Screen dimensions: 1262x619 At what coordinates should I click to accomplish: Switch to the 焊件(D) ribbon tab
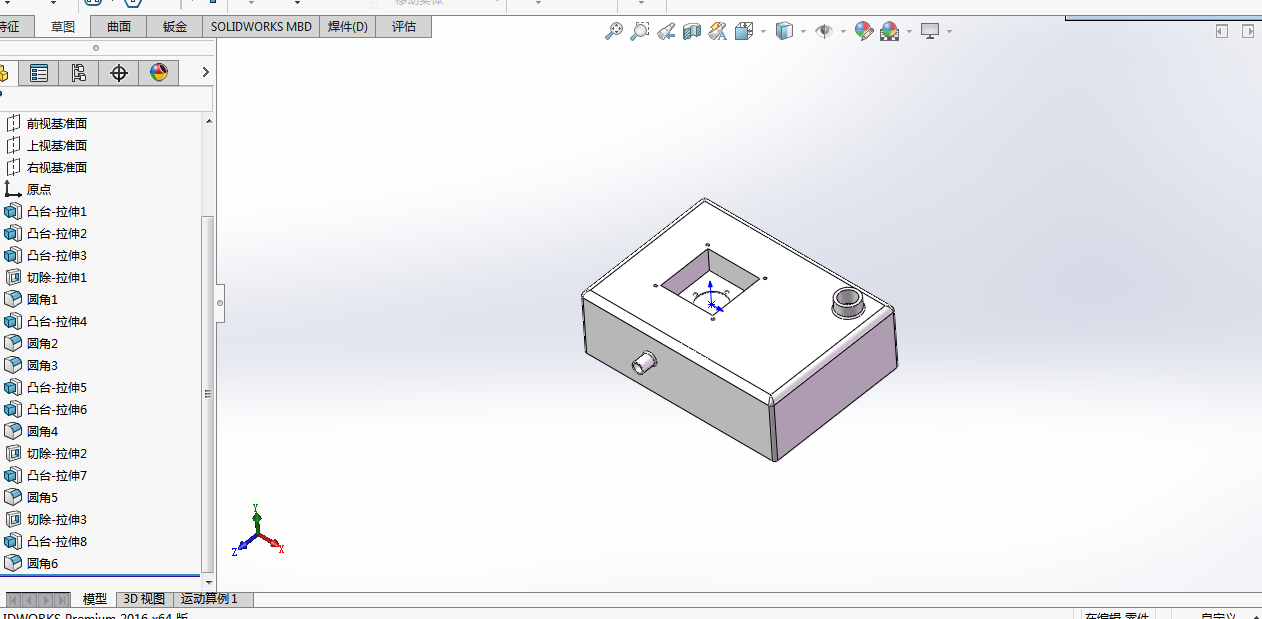tap(348, 27)
